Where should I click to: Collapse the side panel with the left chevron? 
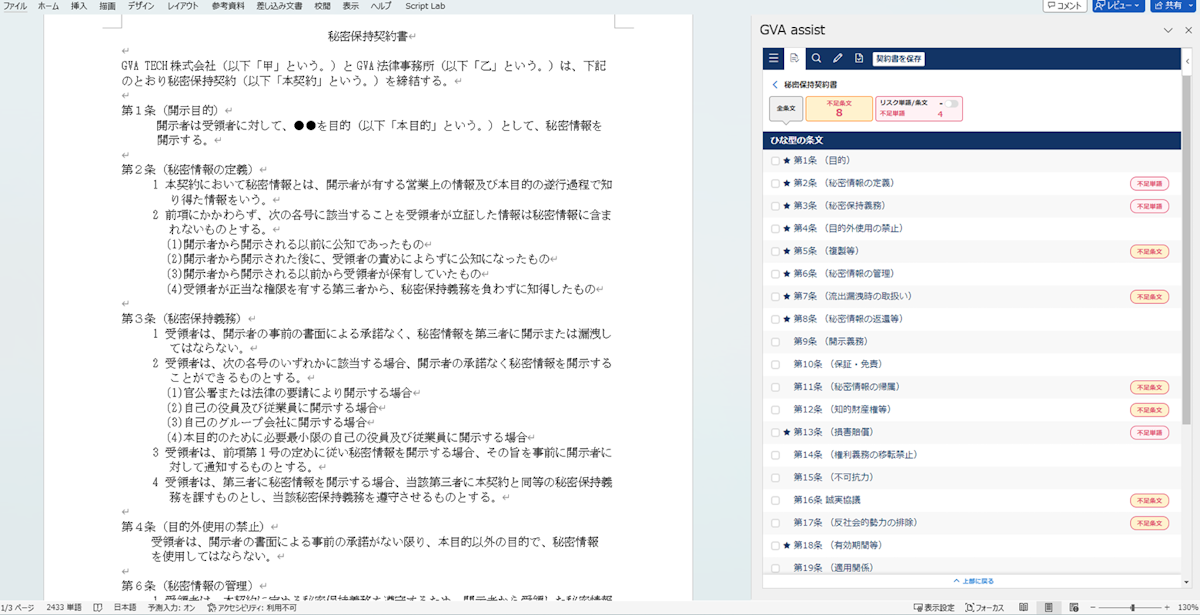[x=1187, y=60]
